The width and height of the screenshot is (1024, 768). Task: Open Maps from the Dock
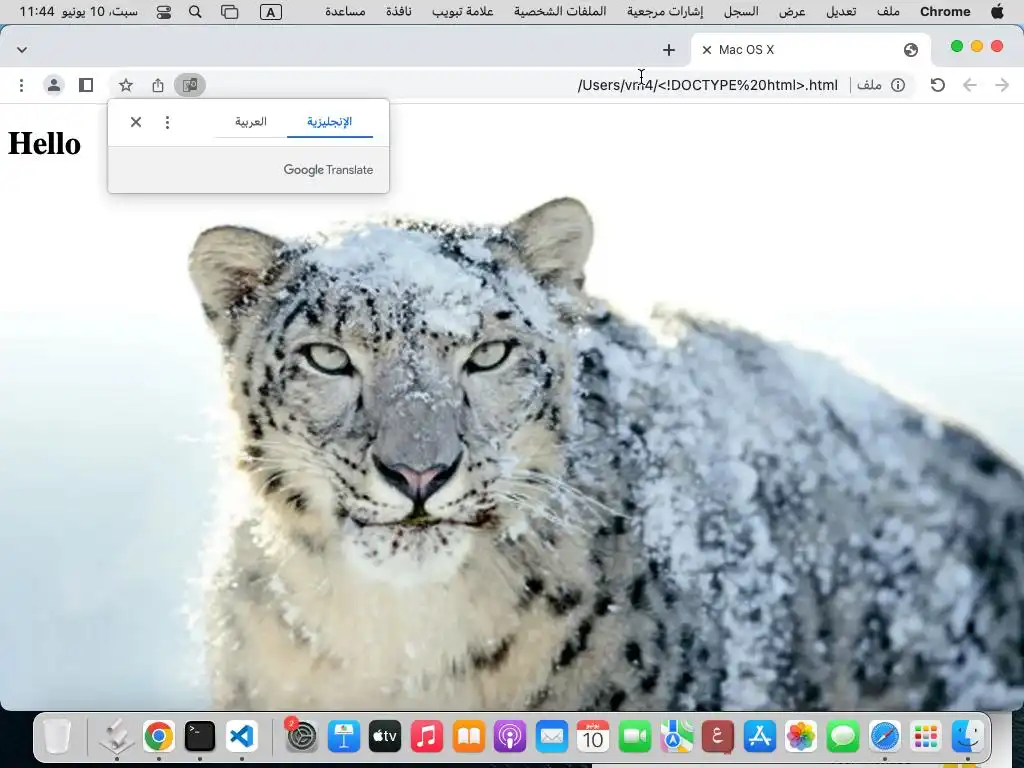[x=676, y=737]
